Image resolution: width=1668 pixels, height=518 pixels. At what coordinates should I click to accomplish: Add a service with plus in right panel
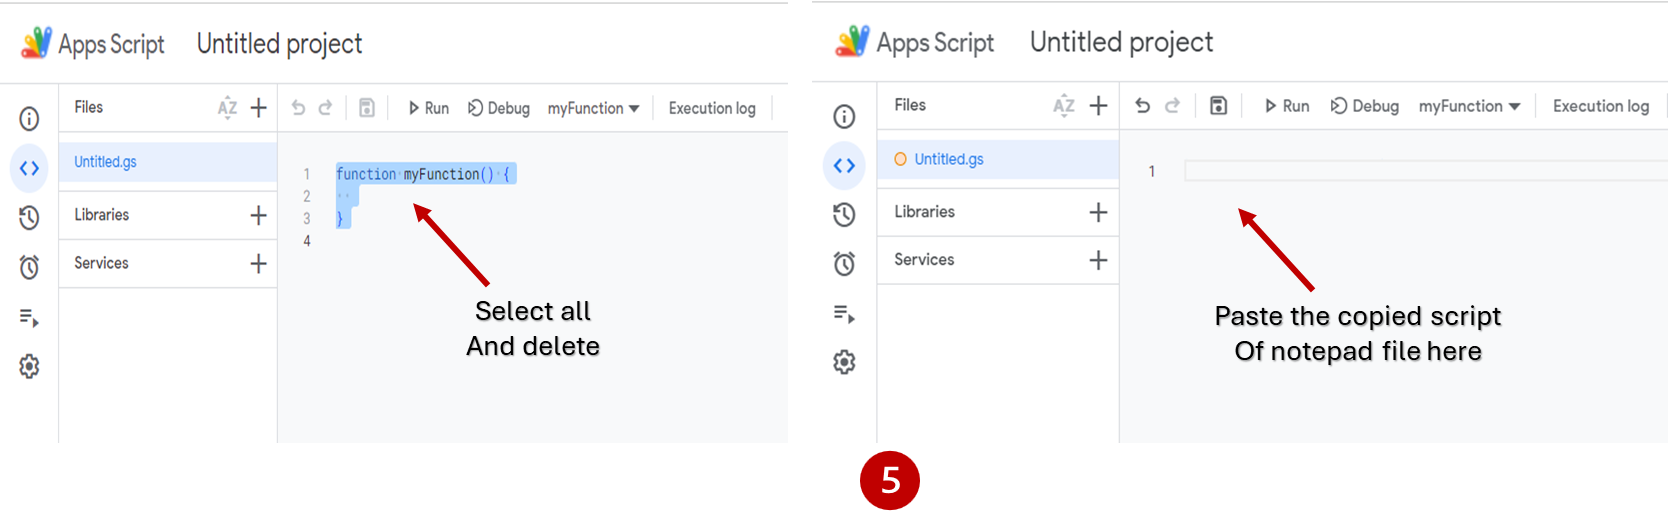tap(1098, 260)
